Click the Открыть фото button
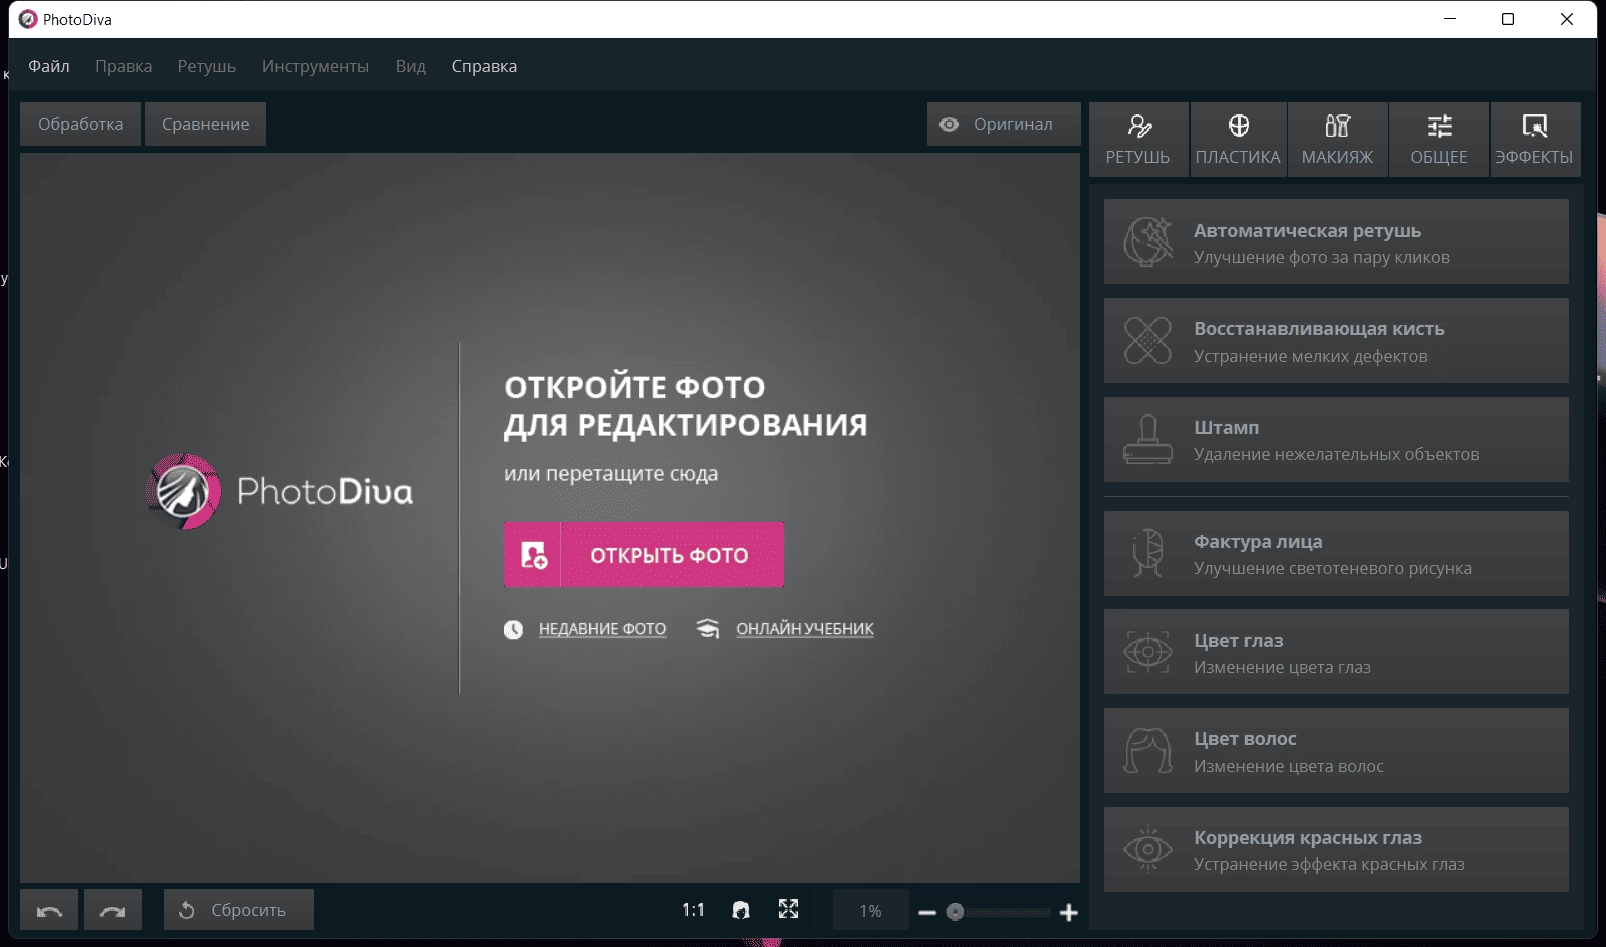 (x=644, y=555)
